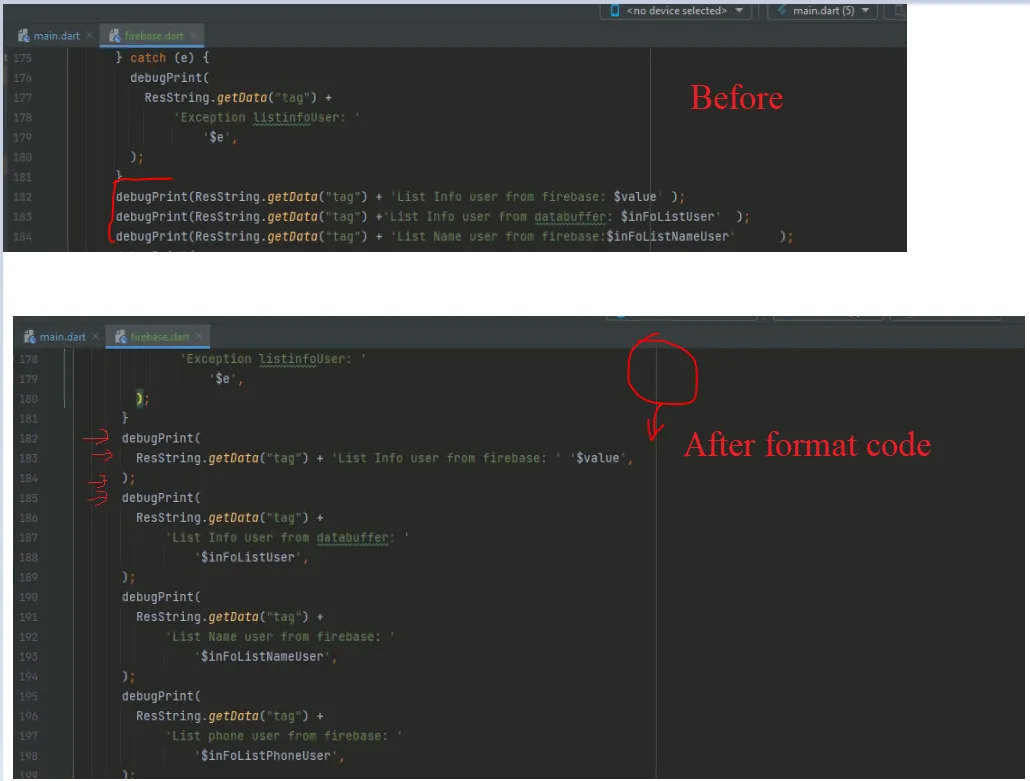The height and width of the screenshot is (781, 1030).
Task: Click debugPrint( on line 182 of bottom editor
Action: click(x=161, y=438)
